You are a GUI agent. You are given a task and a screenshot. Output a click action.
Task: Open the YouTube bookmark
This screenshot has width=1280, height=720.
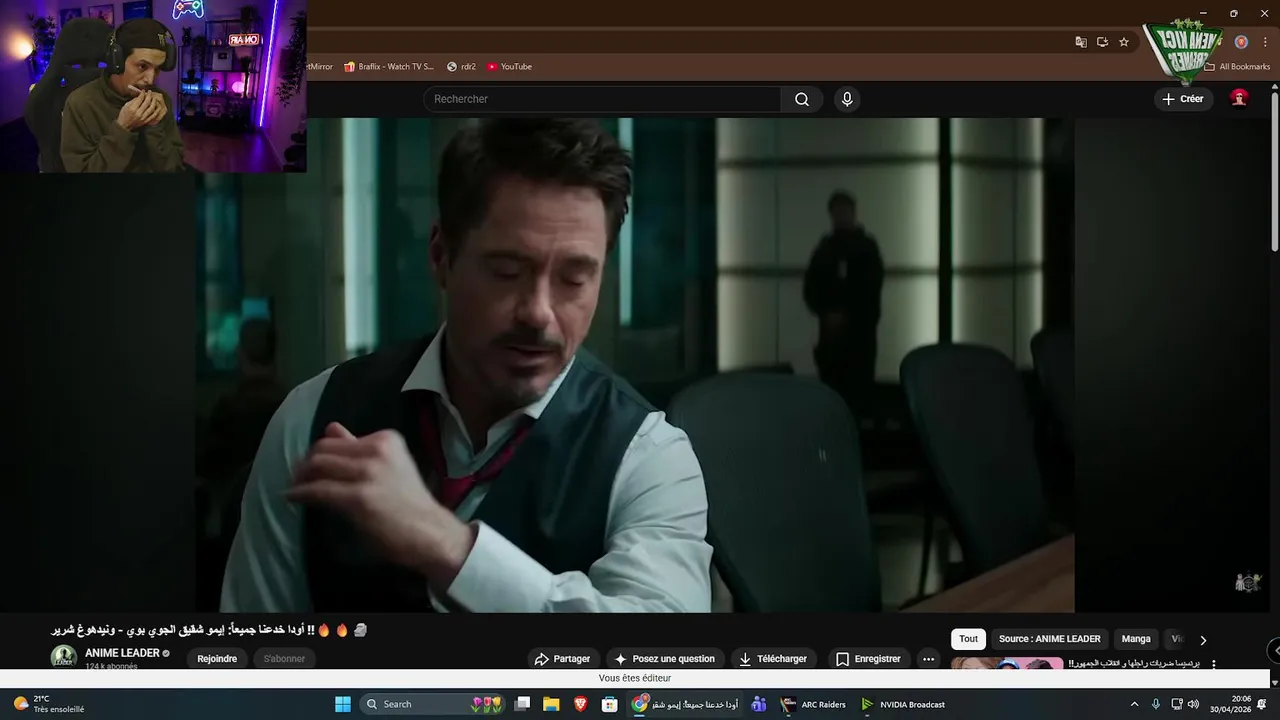[509, 67]
